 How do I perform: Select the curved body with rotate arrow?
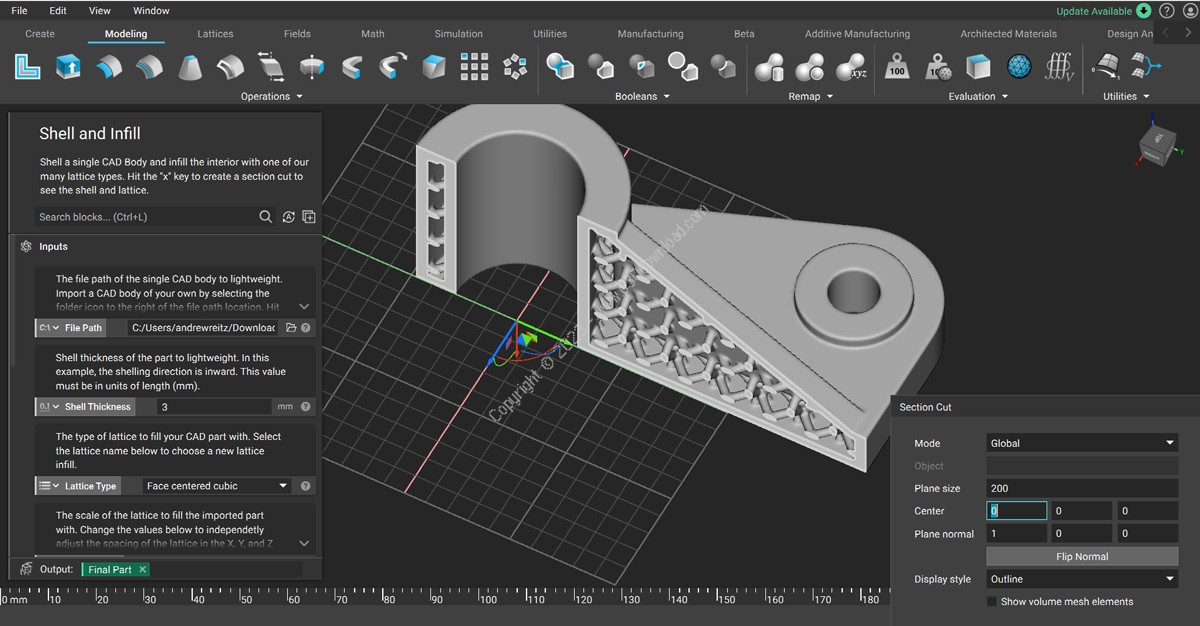(393, 67)
